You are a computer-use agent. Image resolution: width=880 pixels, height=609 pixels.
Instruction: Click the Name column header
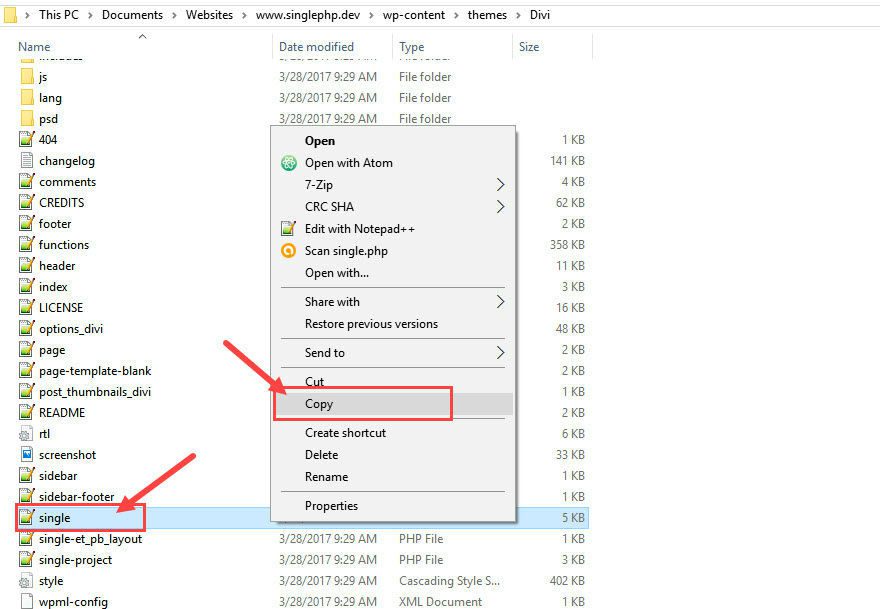click(34, 47)
